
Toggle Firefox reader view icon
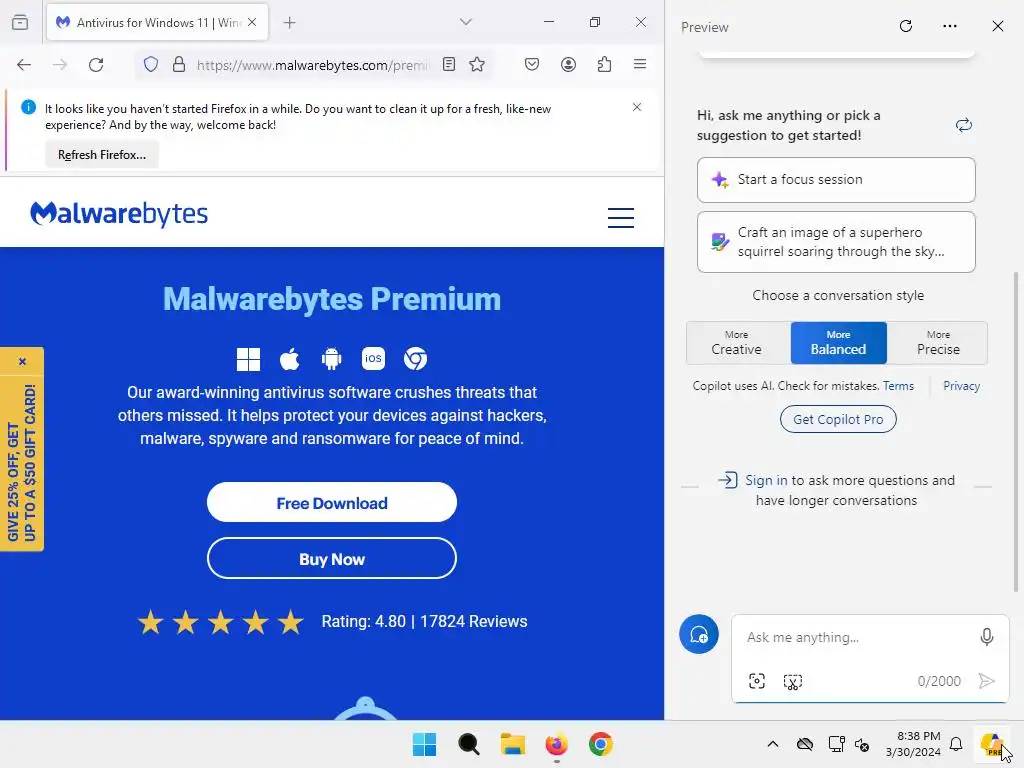pos(449,64)
